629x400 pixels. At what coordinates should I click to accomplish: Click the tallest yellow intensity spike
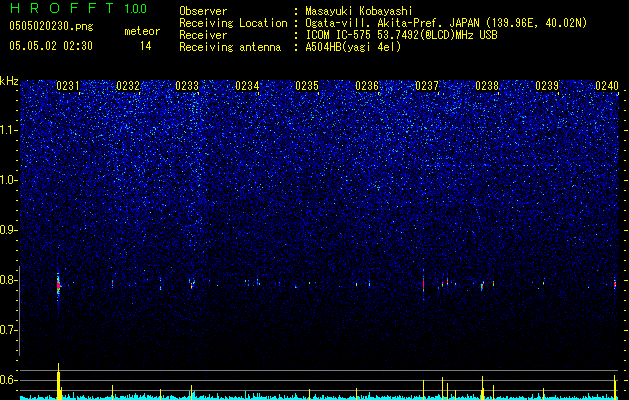coord(59,381)
